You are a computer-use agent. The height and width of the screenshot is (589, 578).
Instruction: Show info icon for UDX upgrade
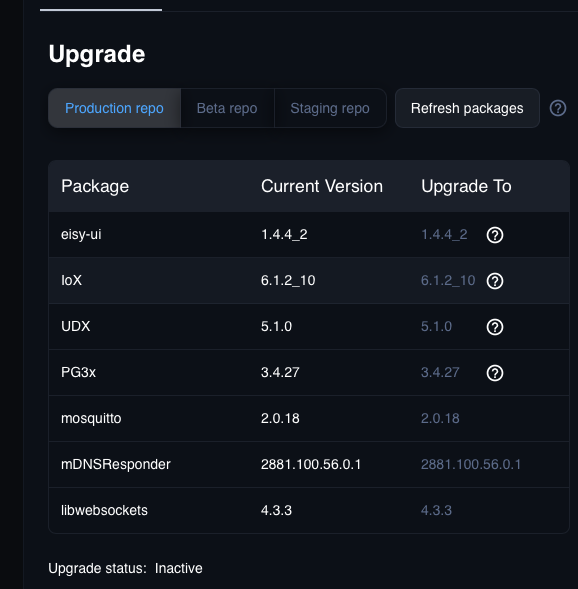pyautogui.click(x=495, y=327)
